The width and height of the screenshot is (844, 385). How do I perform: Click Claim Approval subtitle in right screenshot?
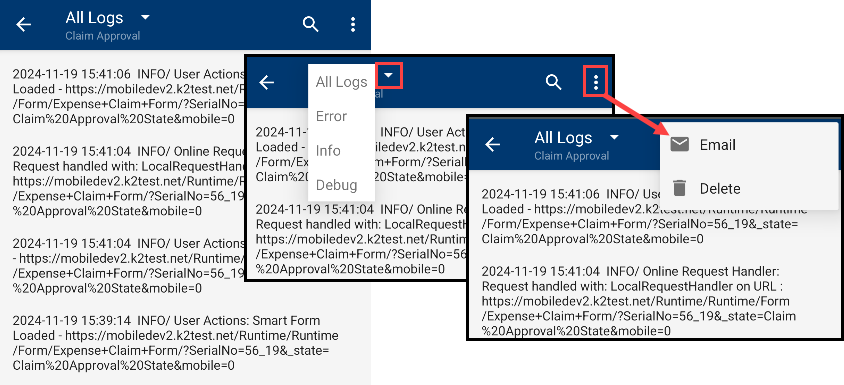pyautogui.click(x=571, y=156)
